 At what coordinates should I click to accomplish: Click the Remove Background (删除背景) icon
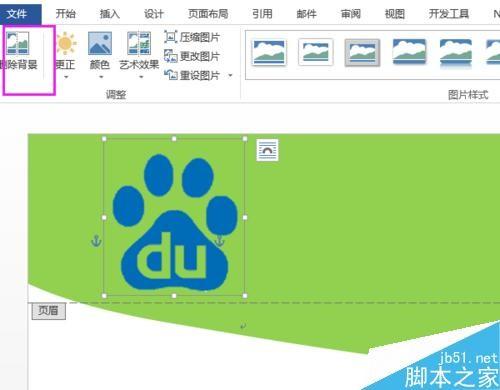coord(18,43)
